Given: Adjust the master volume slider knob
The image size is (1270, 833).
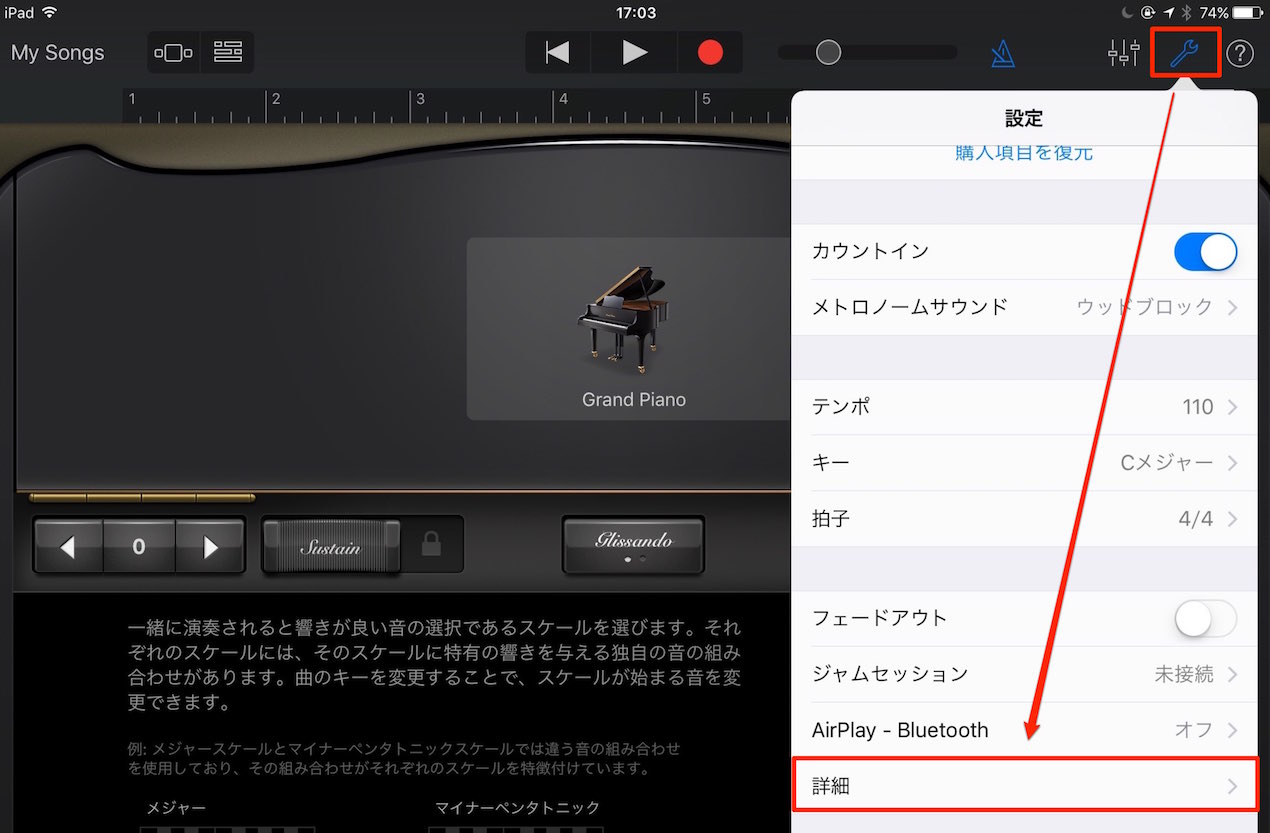Looking at the screenshot, I should [828, 52].
